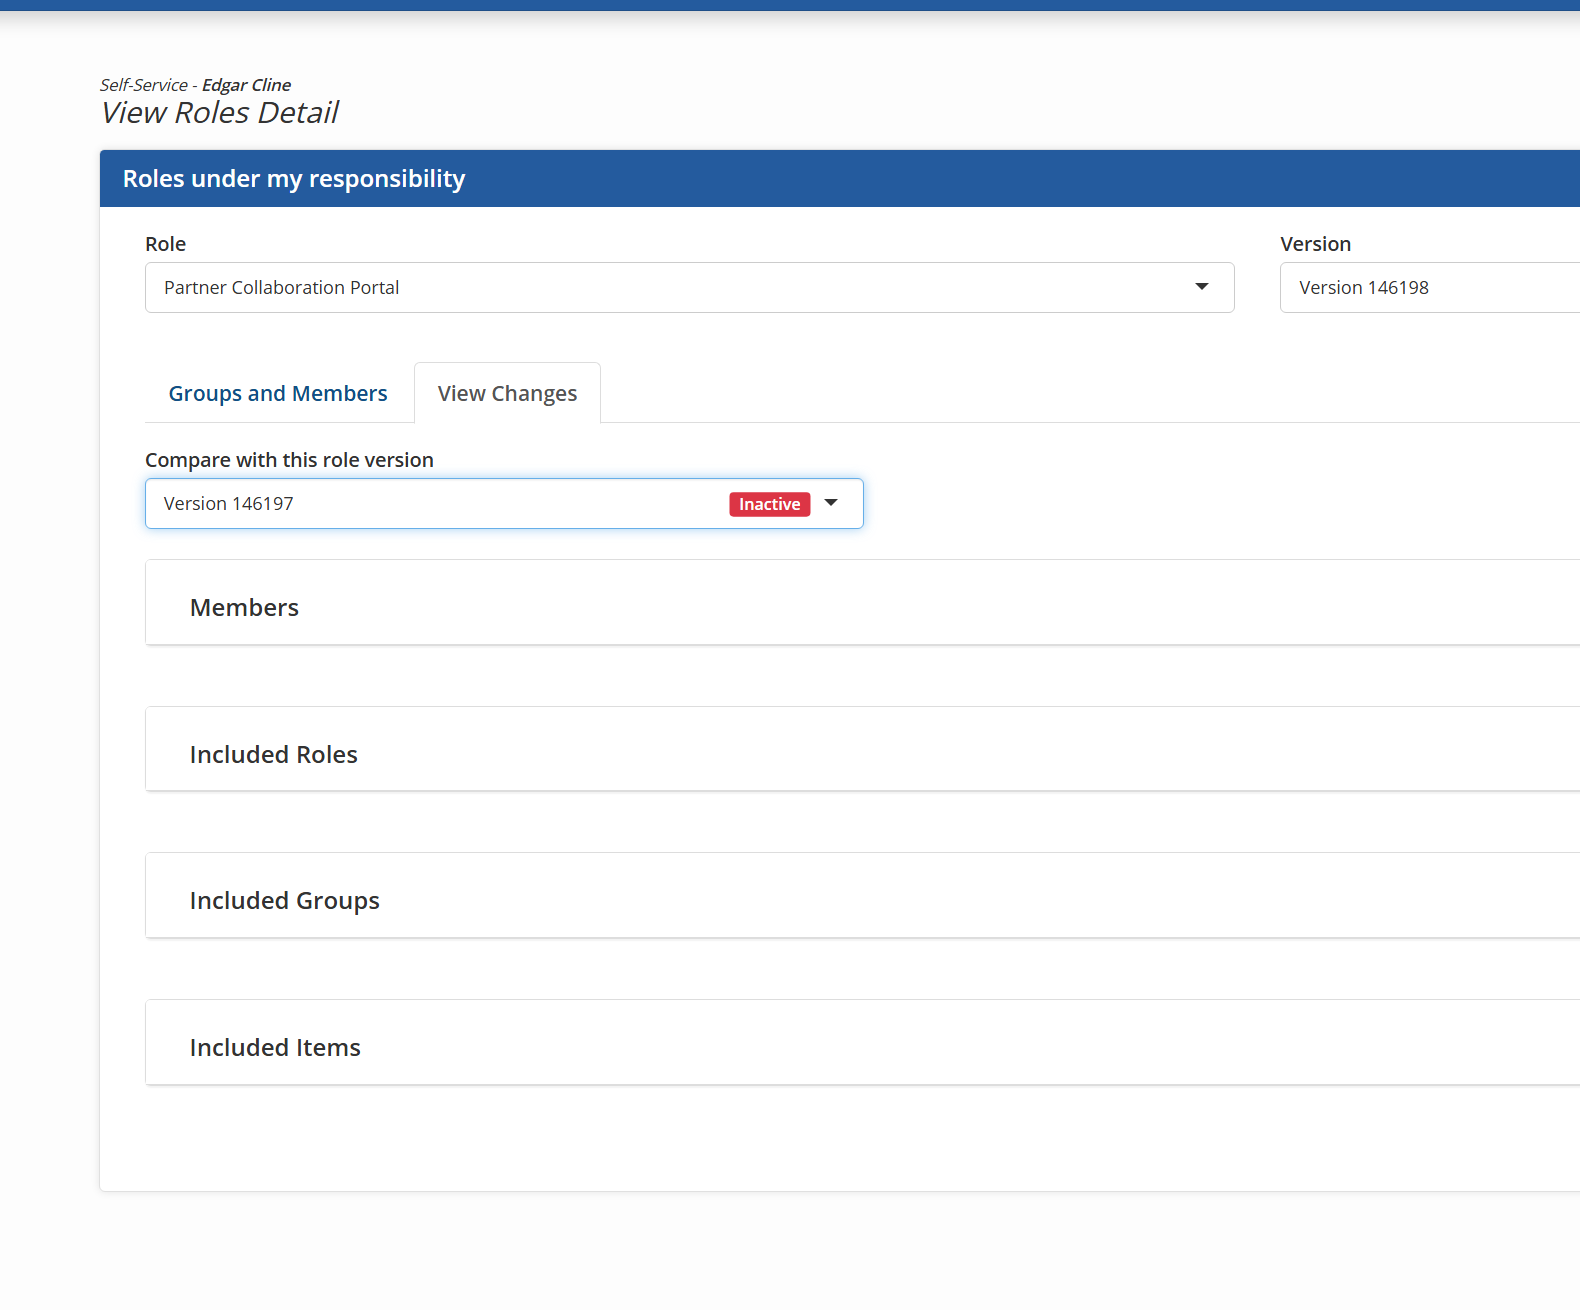Click the View Roles Detail page title
The width and height of the screenshot is (1580, 1310).
click(x=220, y=113)
